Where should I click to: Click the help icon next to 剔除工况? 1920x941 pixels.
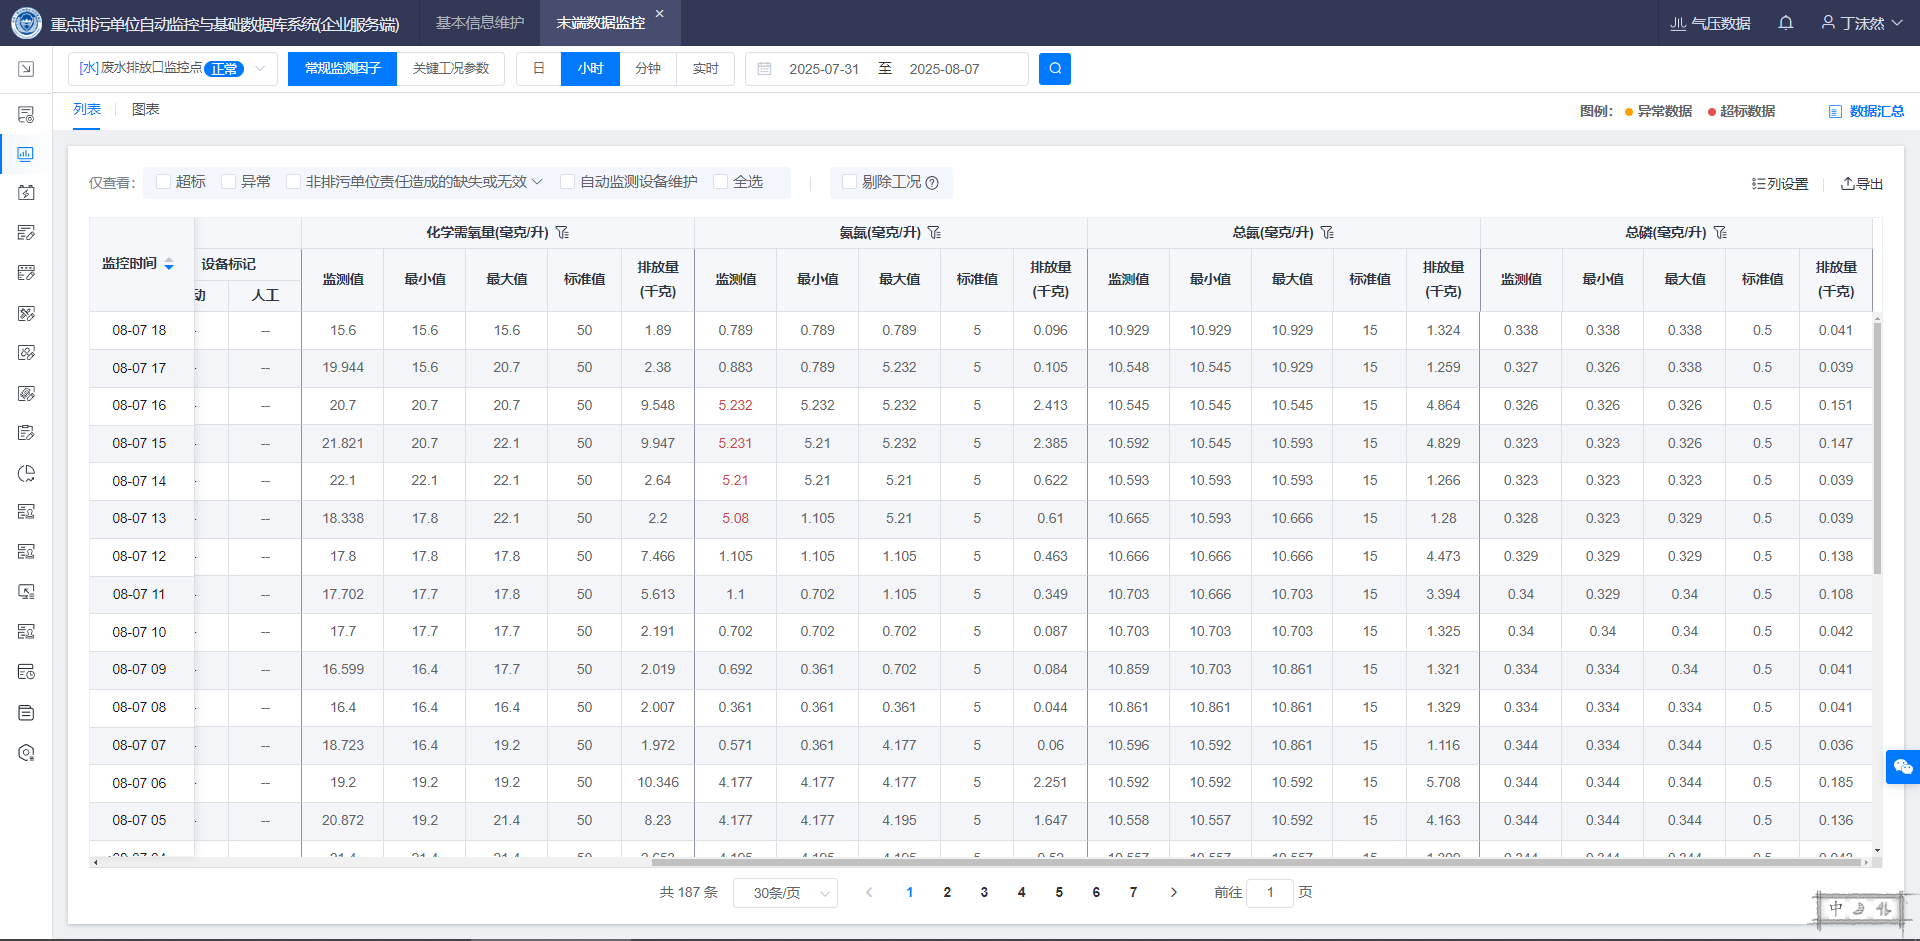coord(932,183)
